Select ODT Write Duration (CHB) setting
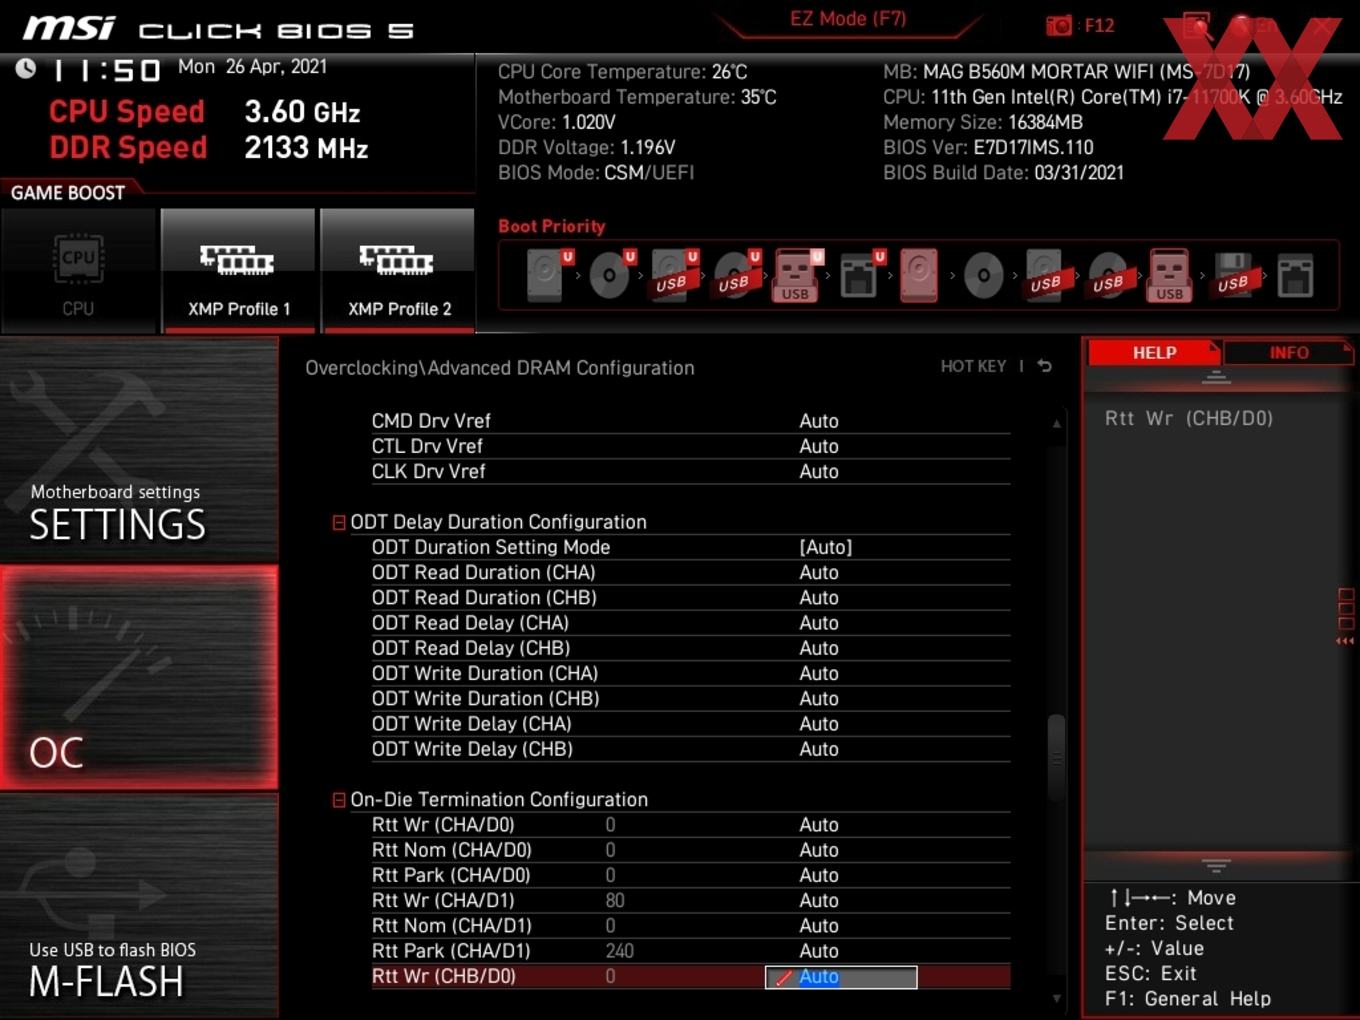This screenshot has width=1360, height=1020. (690, 698)
